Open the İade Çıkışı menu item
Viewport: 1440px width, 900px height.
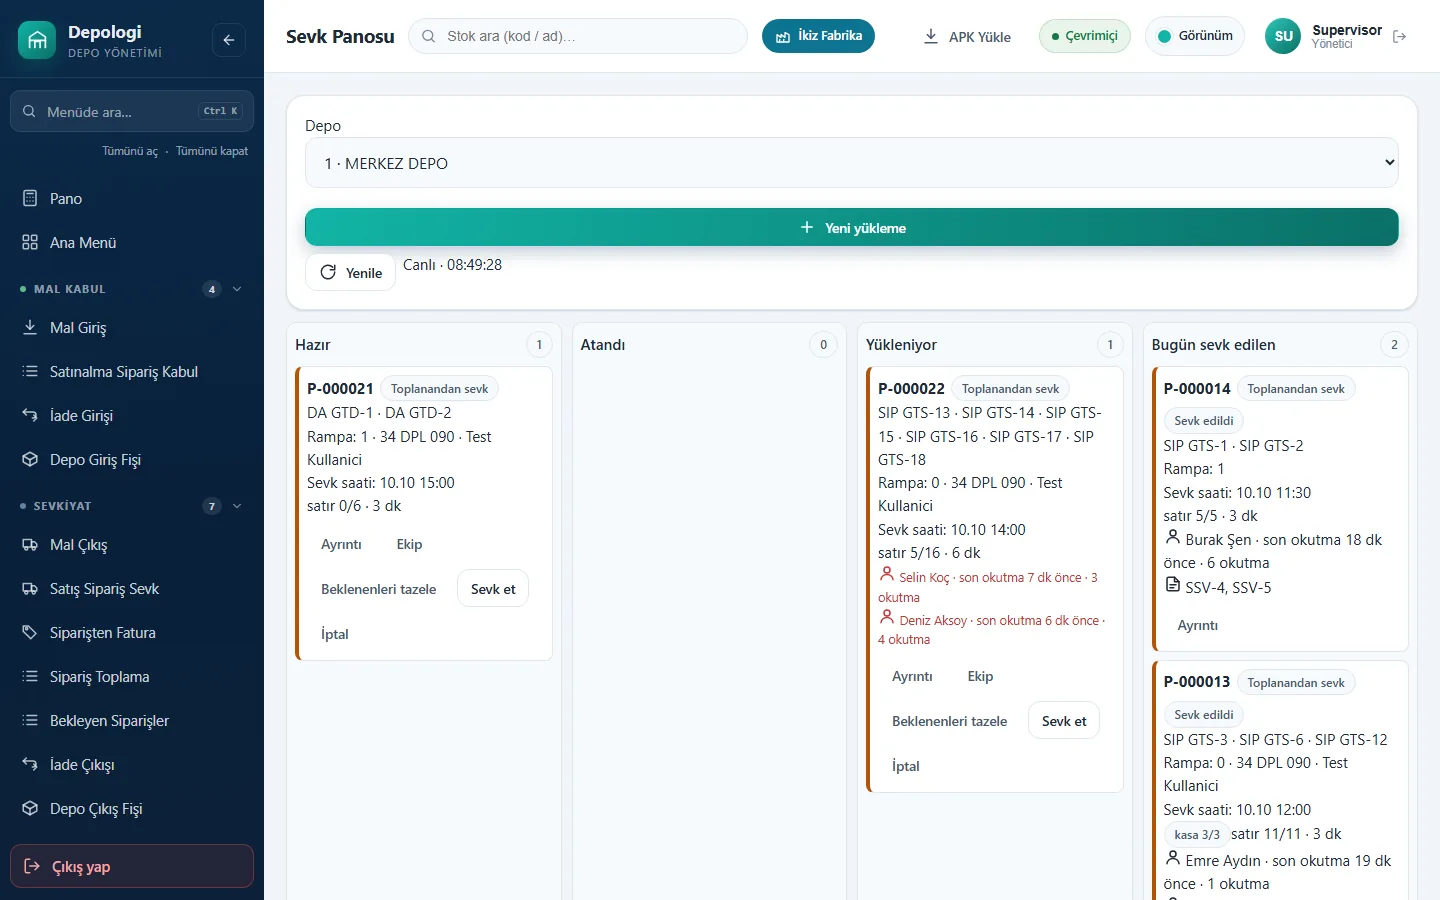point(132,764)
